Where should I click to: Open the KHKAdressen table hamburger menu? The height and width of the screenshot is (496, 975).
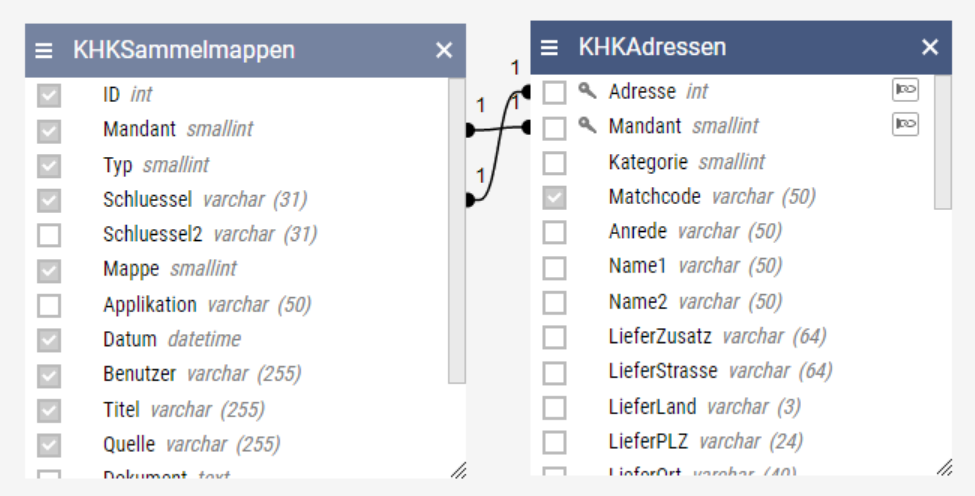pos(549,47)
